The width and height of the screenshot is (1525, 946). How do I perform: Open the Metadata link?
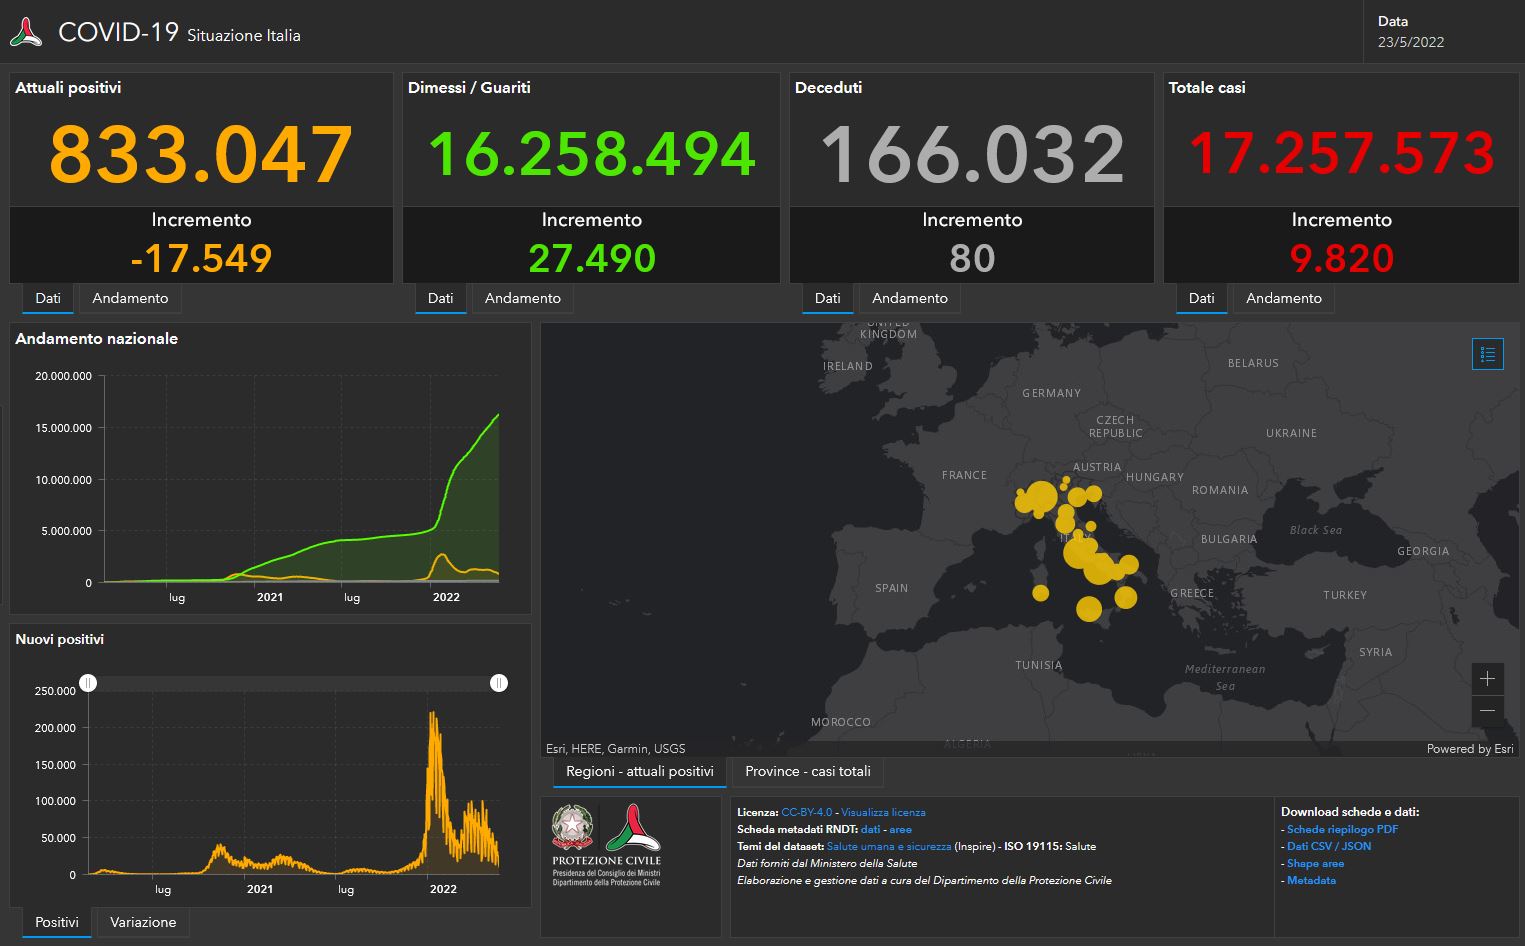(1310, 880)
